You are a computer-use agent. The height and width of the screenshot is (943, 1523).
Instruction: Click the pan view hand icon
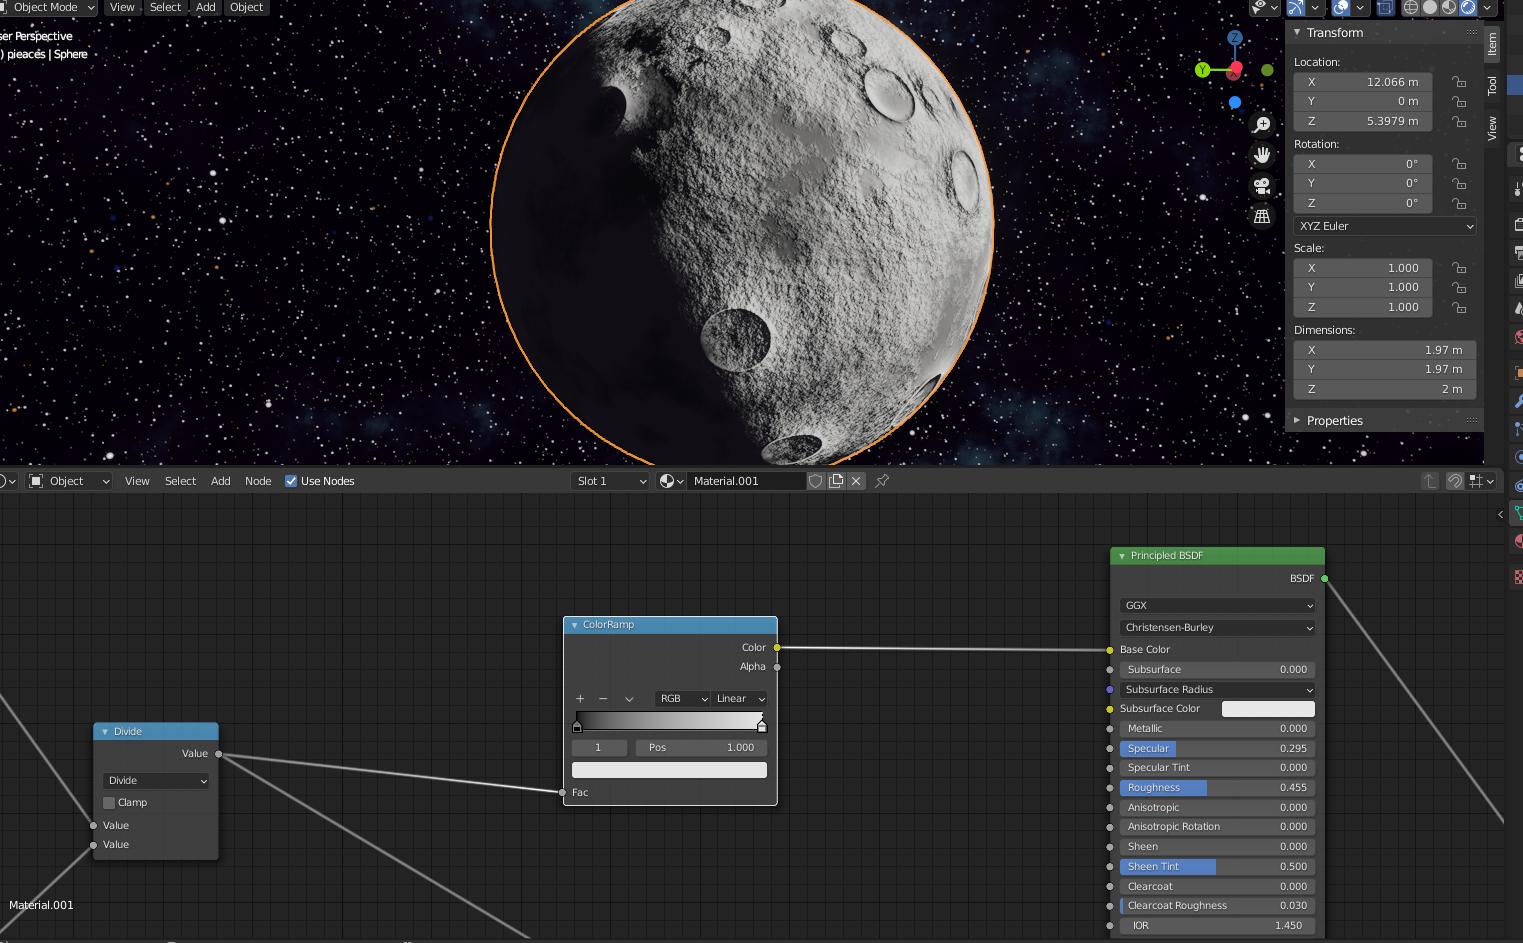(1262, 154)
